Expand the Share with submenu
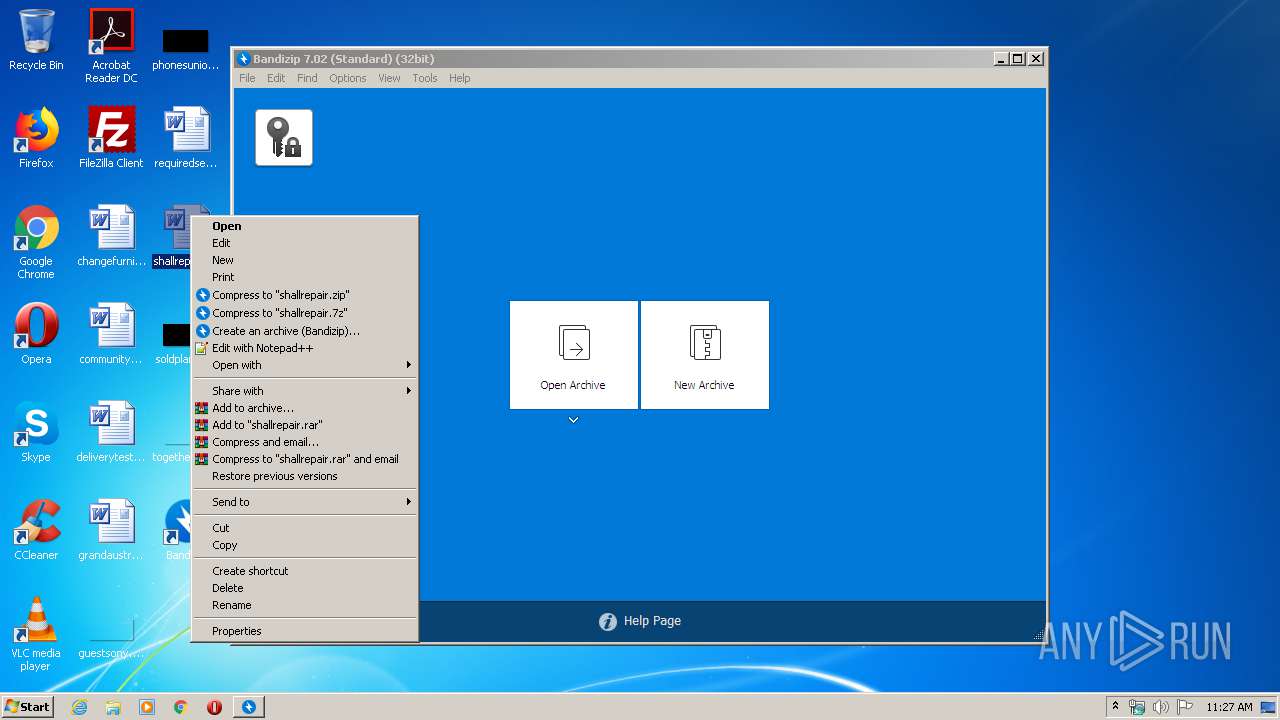 coord(305,391)
